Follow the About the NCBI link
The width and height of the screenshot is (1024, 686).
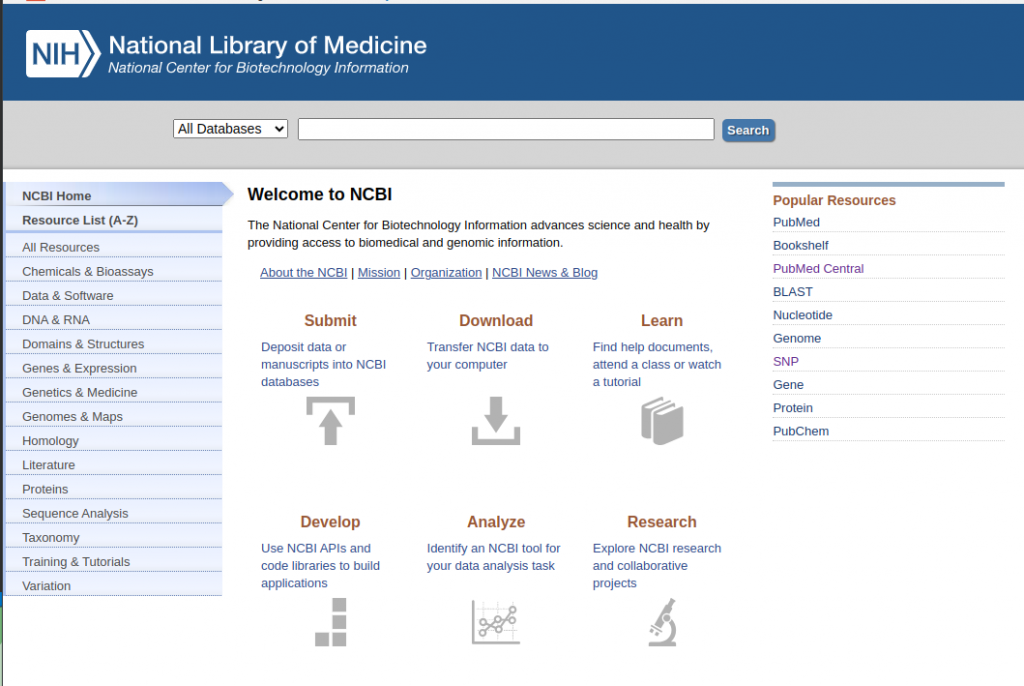(x=304, y=272)
